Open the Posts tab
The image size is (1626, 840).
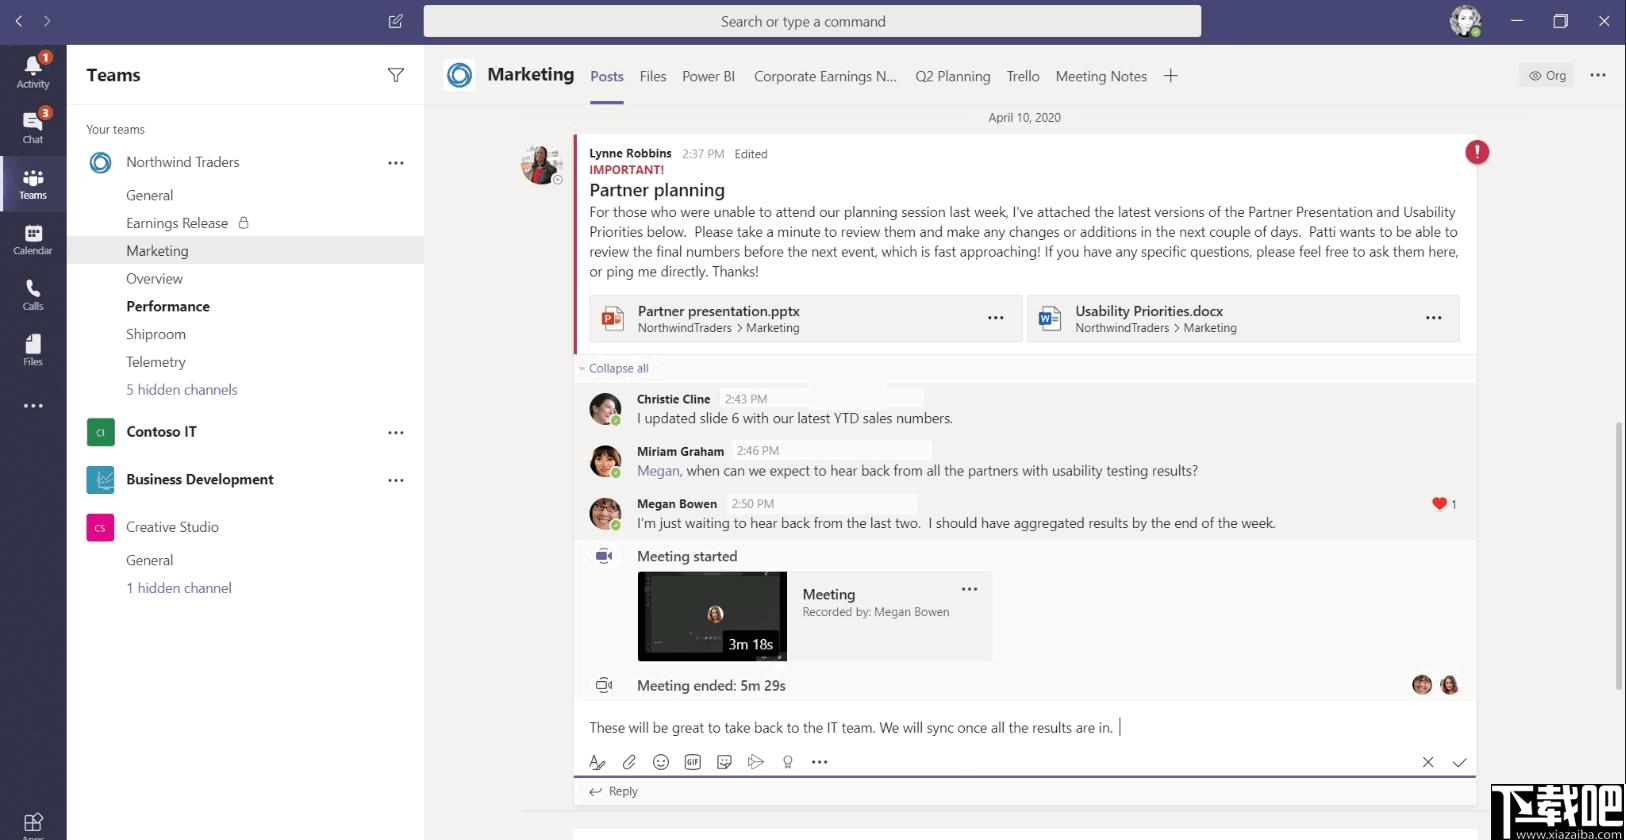607,76
